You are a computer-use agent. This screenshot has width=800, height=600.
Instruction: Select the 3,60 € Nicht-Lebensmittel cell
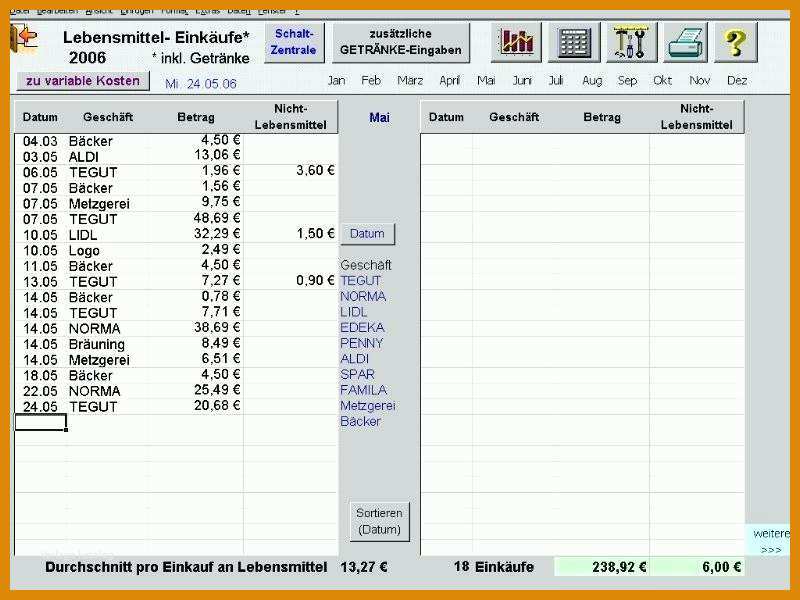point(291,171)
